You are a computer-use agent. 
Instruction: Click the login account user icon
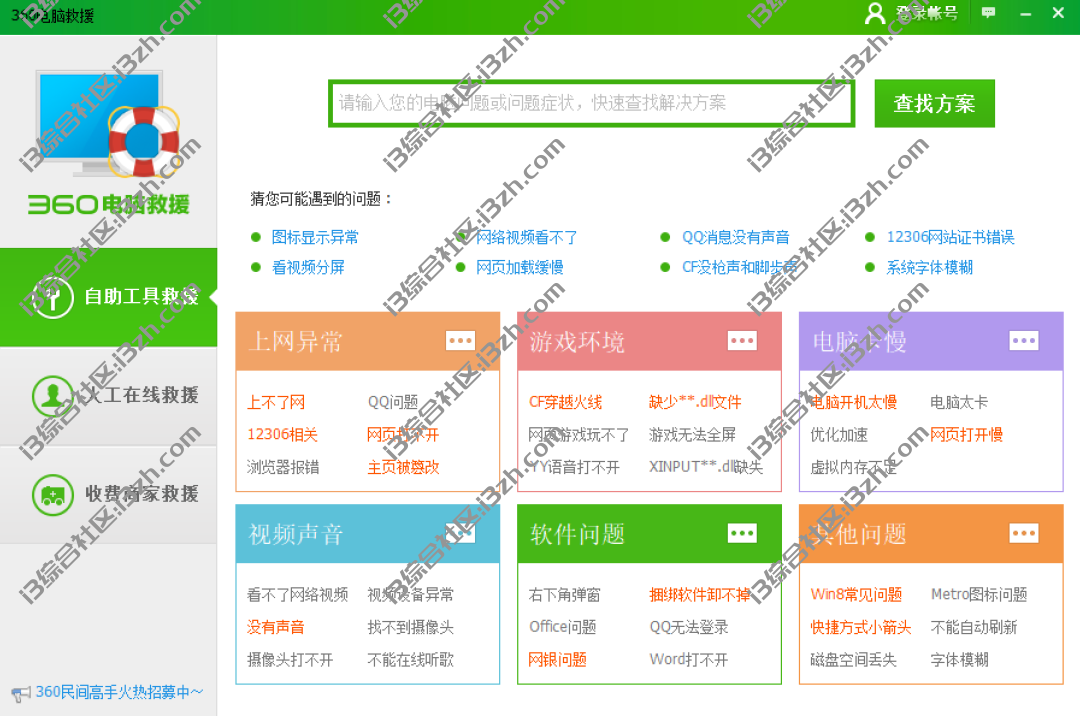pyautogui.click(x=874, y=13)
